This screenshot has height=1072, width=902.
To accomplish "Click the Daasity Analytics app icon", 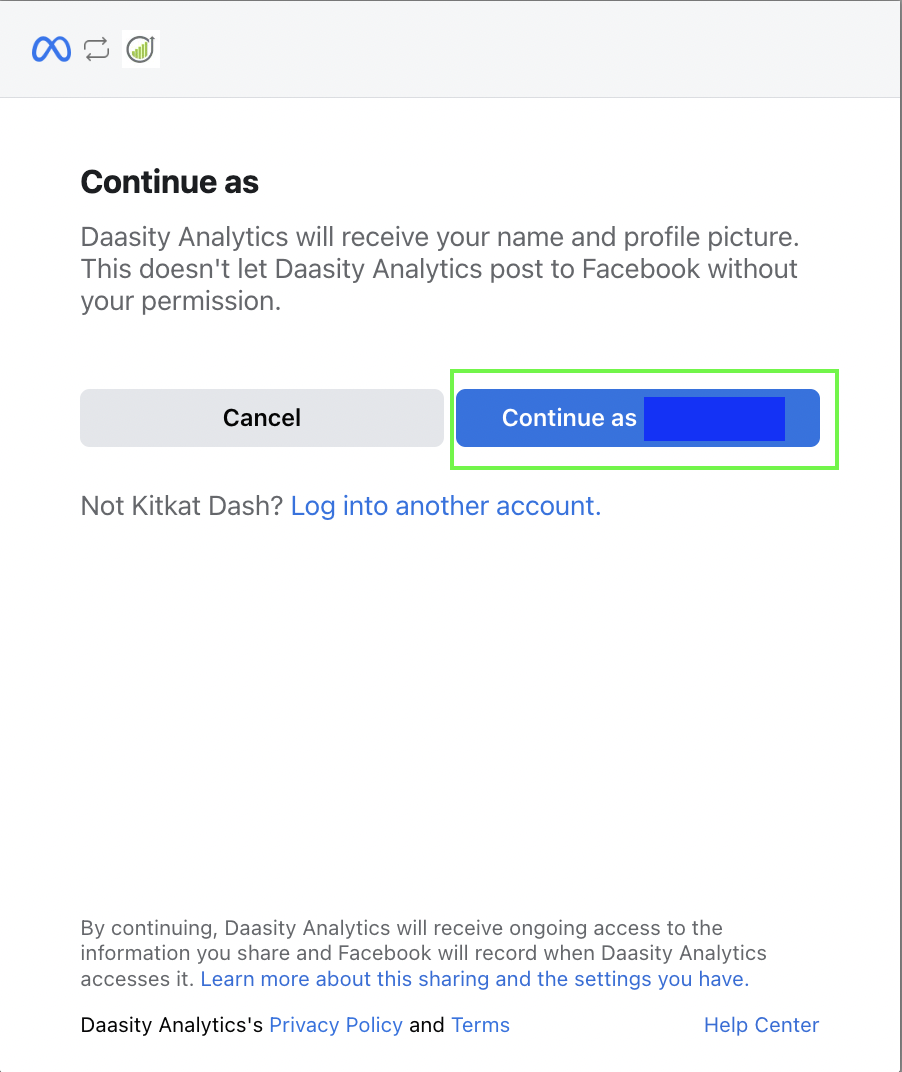I will click(140, 49).
